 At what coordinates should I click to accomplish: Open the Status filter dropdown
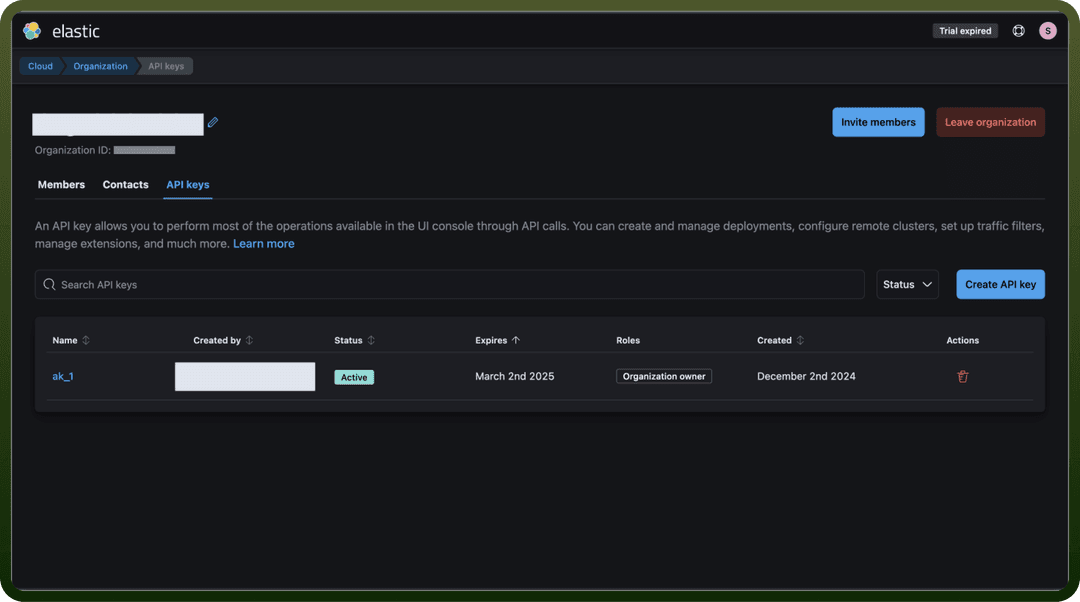click(x=907, y=284)
